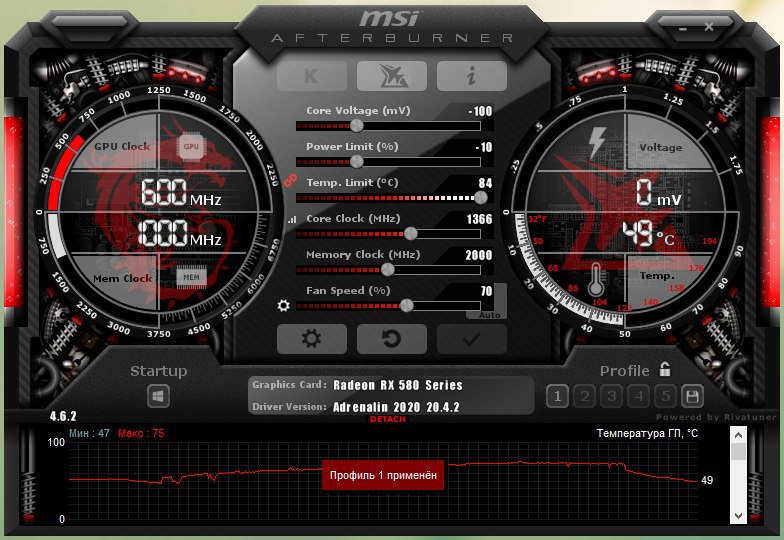
Task: Launch the OC Scanner jet icon
Action: click(392, 76)
